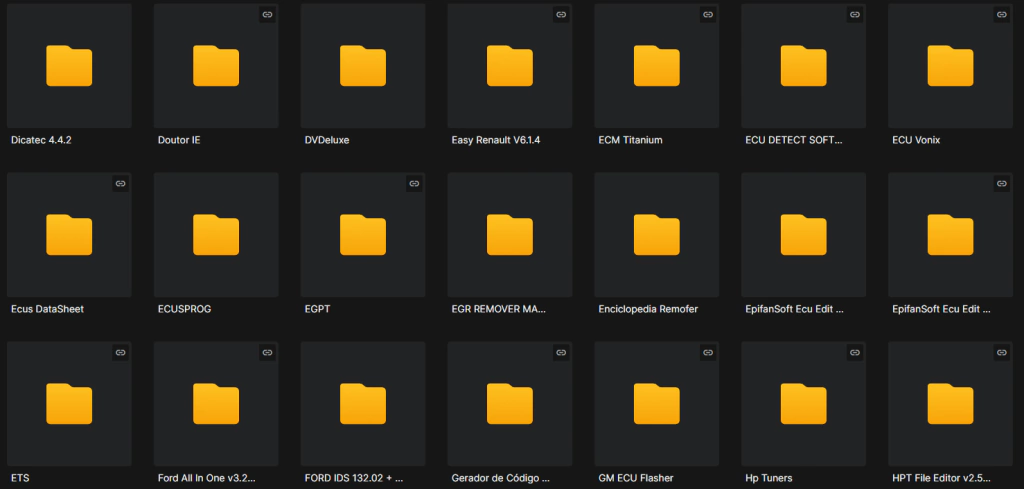
Task: Open the ECM Titanium folder
Action: click(657, 66)
